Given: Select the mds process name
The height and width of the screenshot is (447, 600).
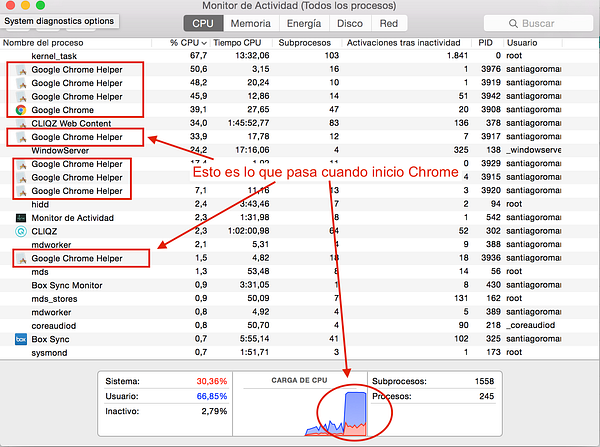Looking at the screenshot, I should tap(40, 272).
